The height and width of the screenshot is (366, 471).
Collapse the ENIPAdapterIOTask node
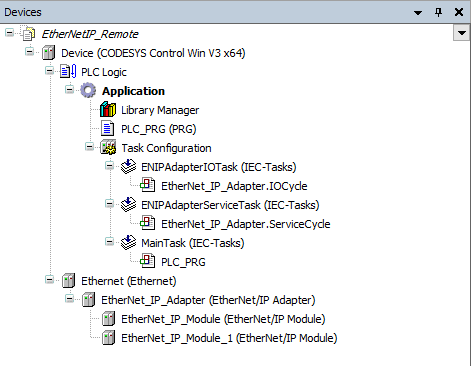point(109,165)
